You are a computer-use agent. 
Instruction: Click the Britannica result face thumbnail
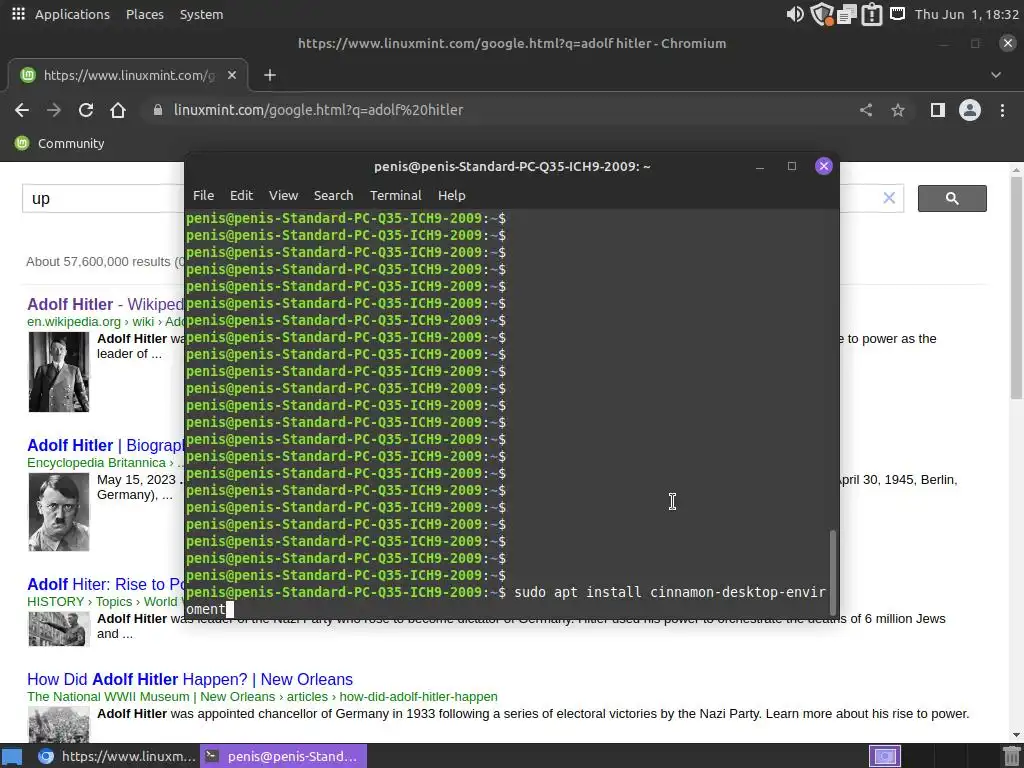click(59, 512)
